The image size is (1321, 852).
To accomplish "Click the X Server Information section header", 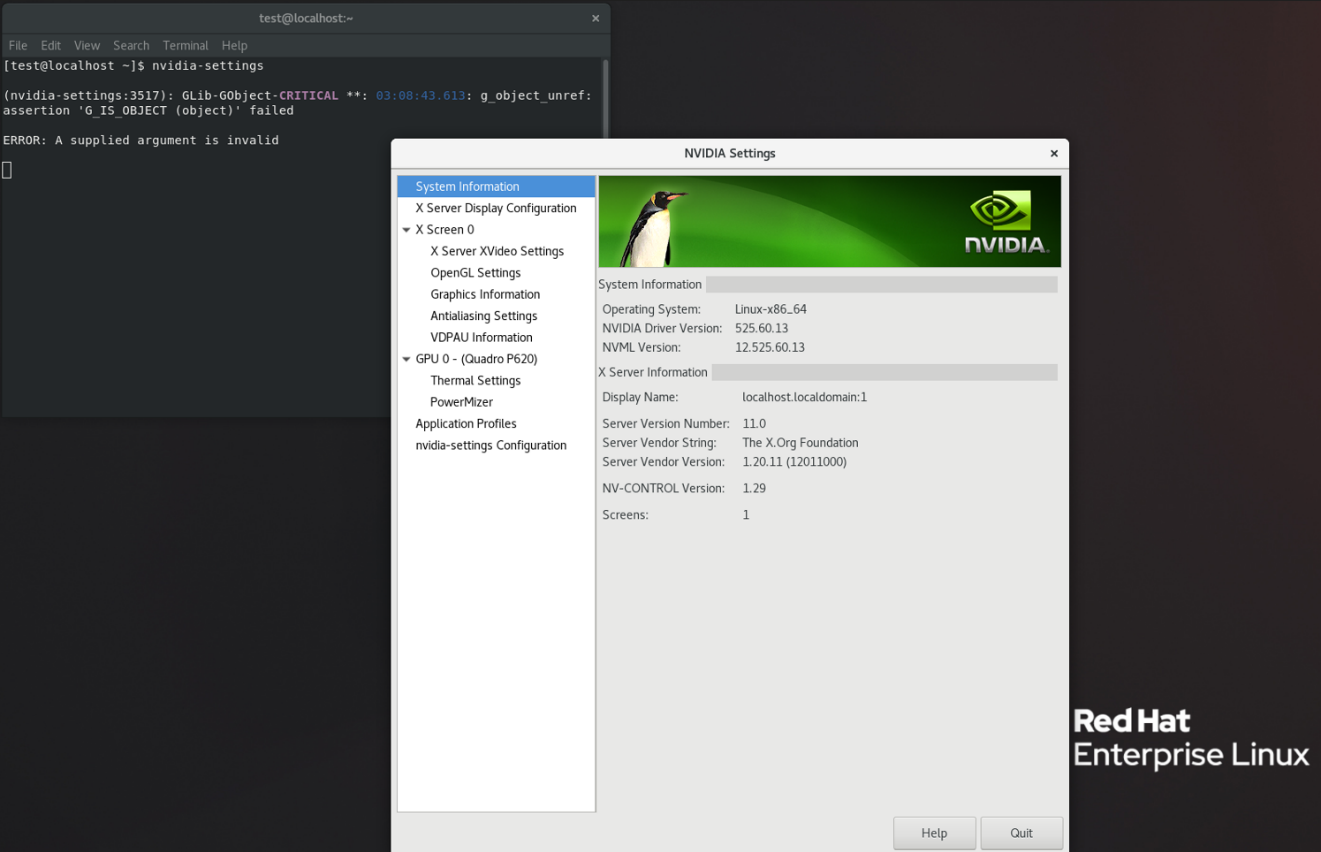I will [x=653, y=372].
